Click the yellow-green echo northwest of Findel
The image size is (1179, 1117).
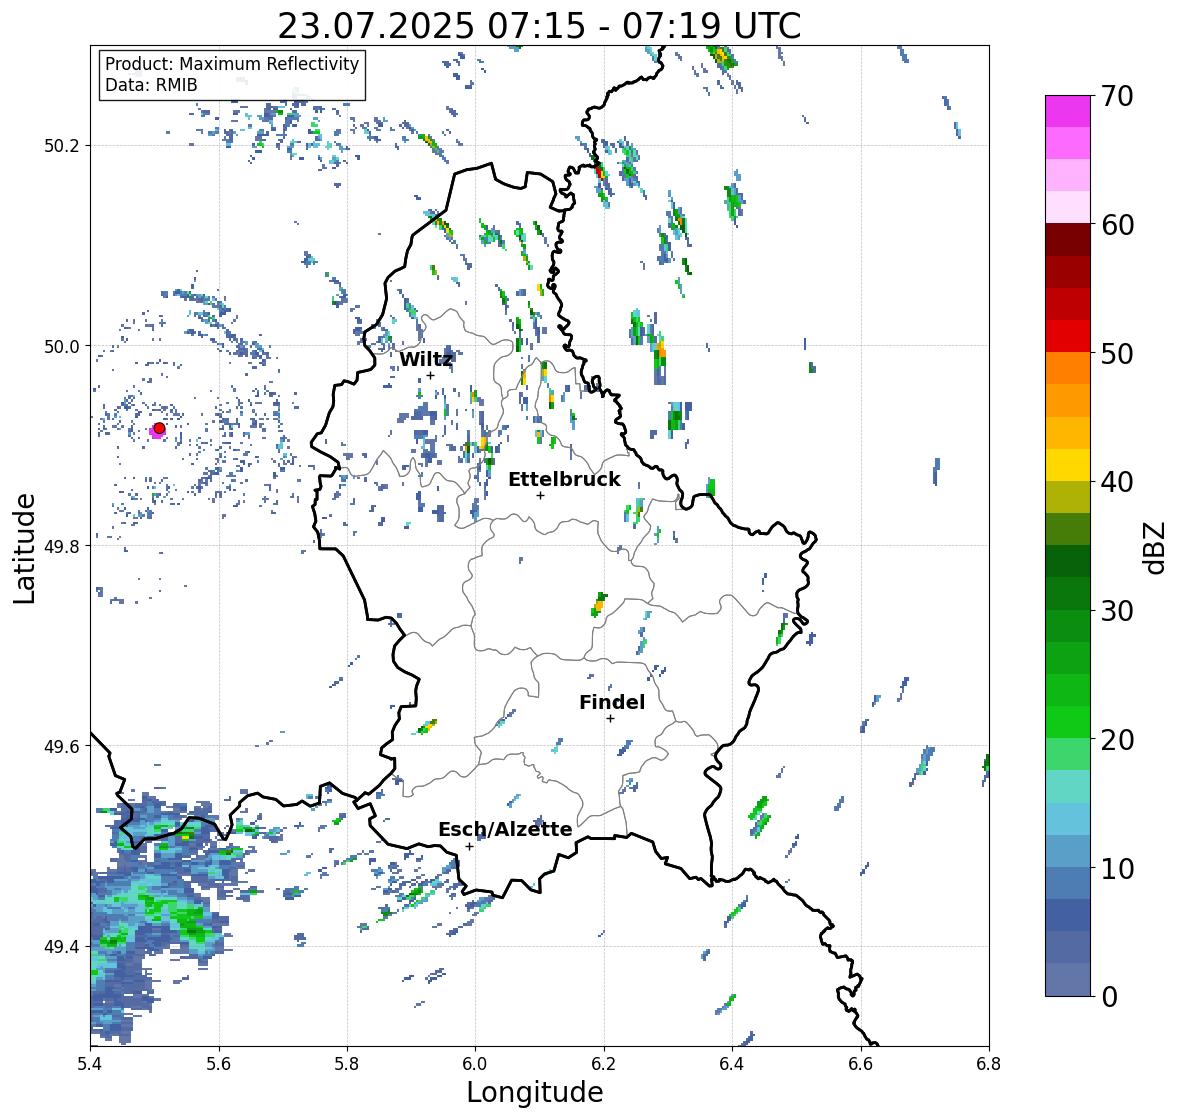[x=599, y=604]
